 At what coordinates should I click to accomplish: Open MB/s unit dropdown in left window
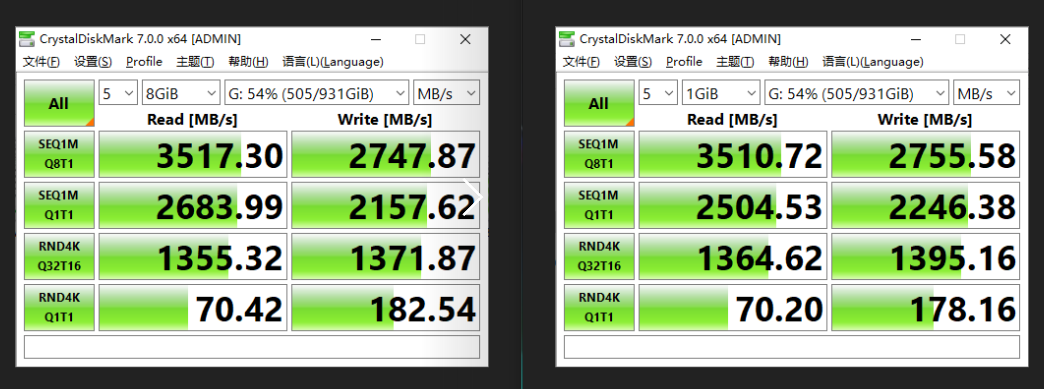coord(446,93)
